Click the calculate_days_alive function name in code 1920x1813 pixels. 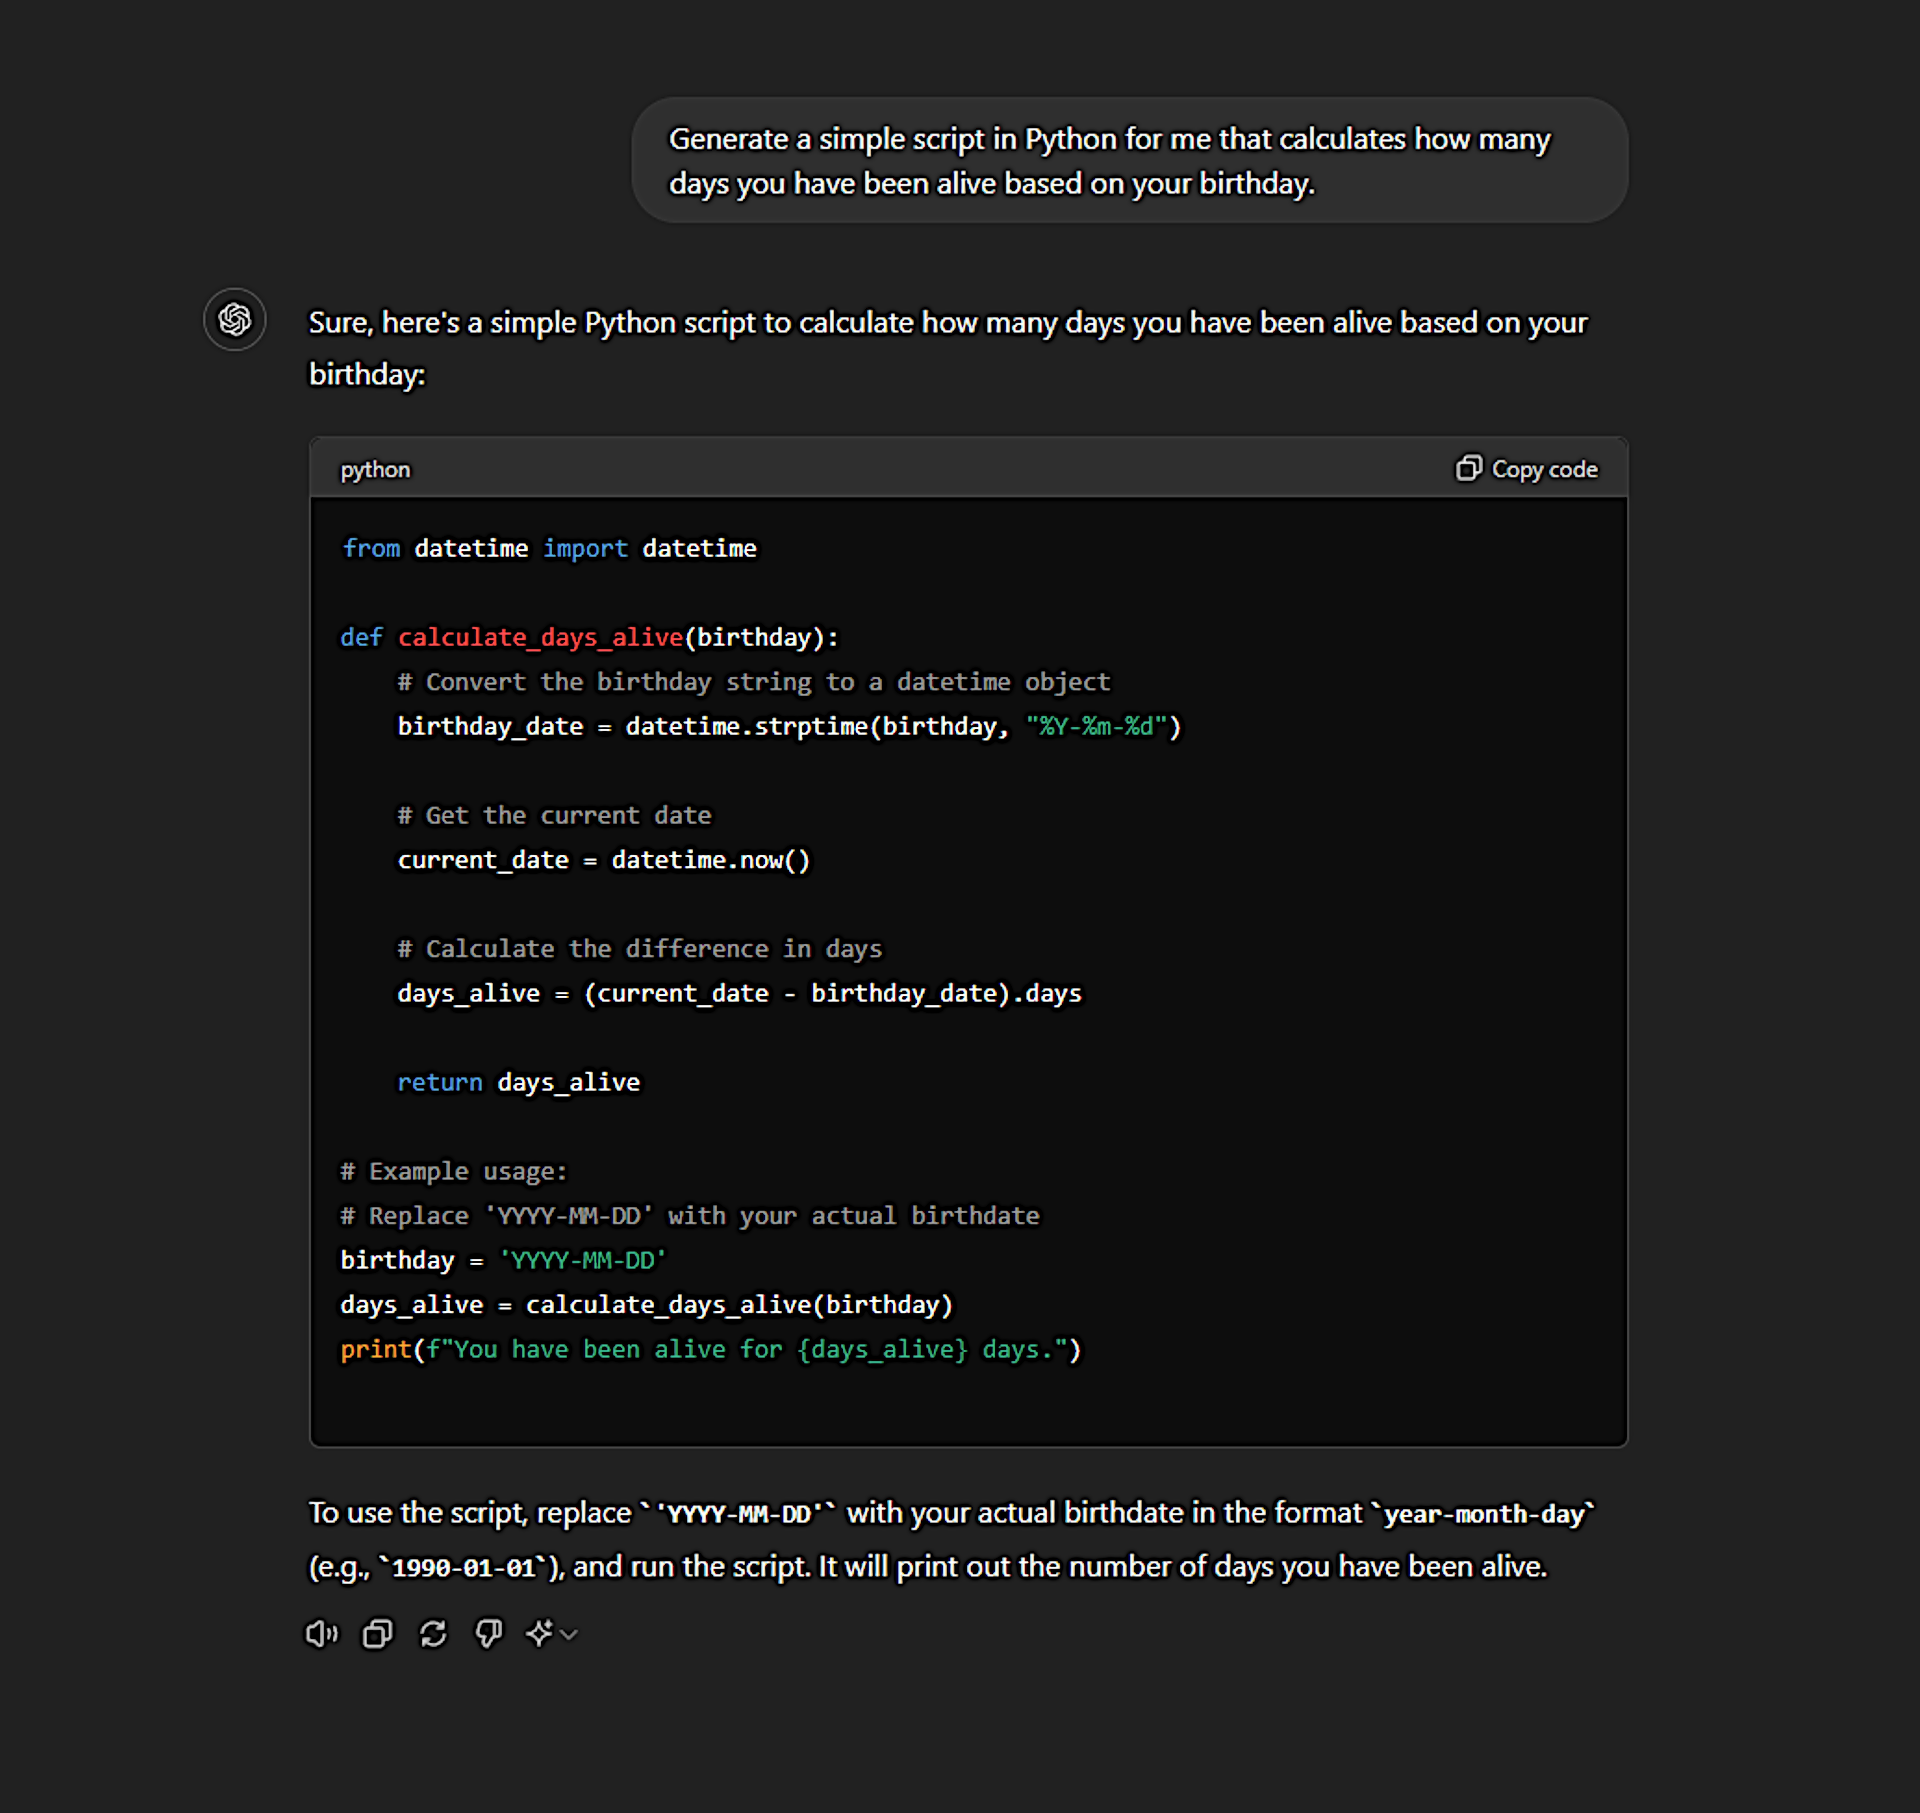coord(540,637)
